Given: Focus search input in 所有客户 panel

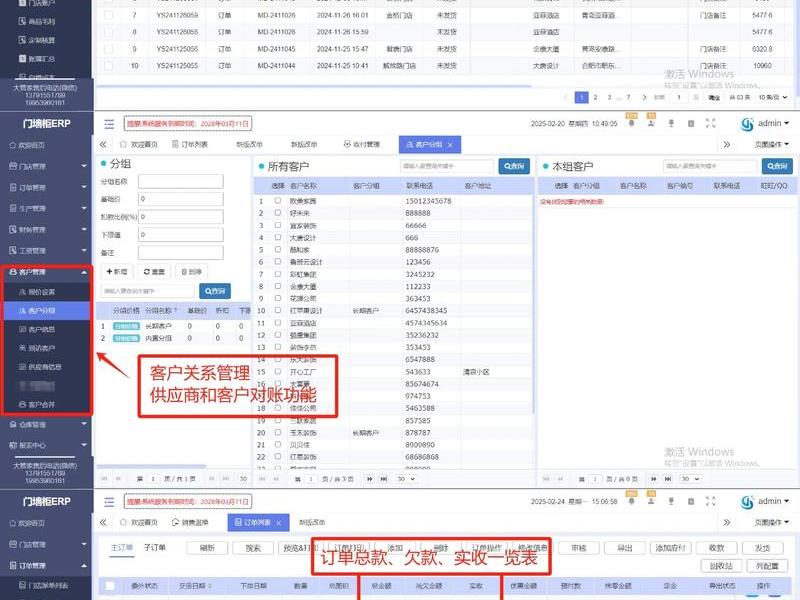Looking at the screenshot, I should pos(447,166).
